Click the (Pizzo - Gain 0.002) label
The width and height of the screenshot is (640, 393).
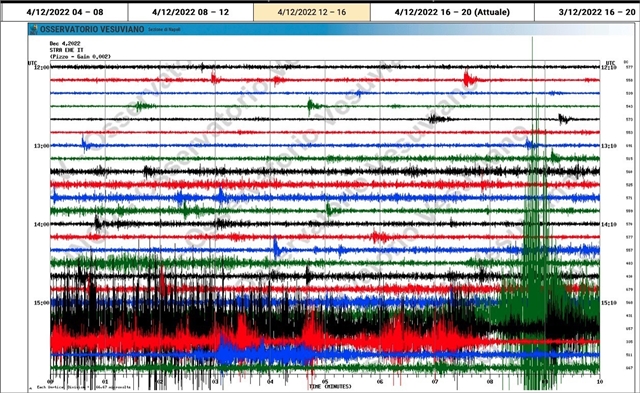tap(80, 56)
